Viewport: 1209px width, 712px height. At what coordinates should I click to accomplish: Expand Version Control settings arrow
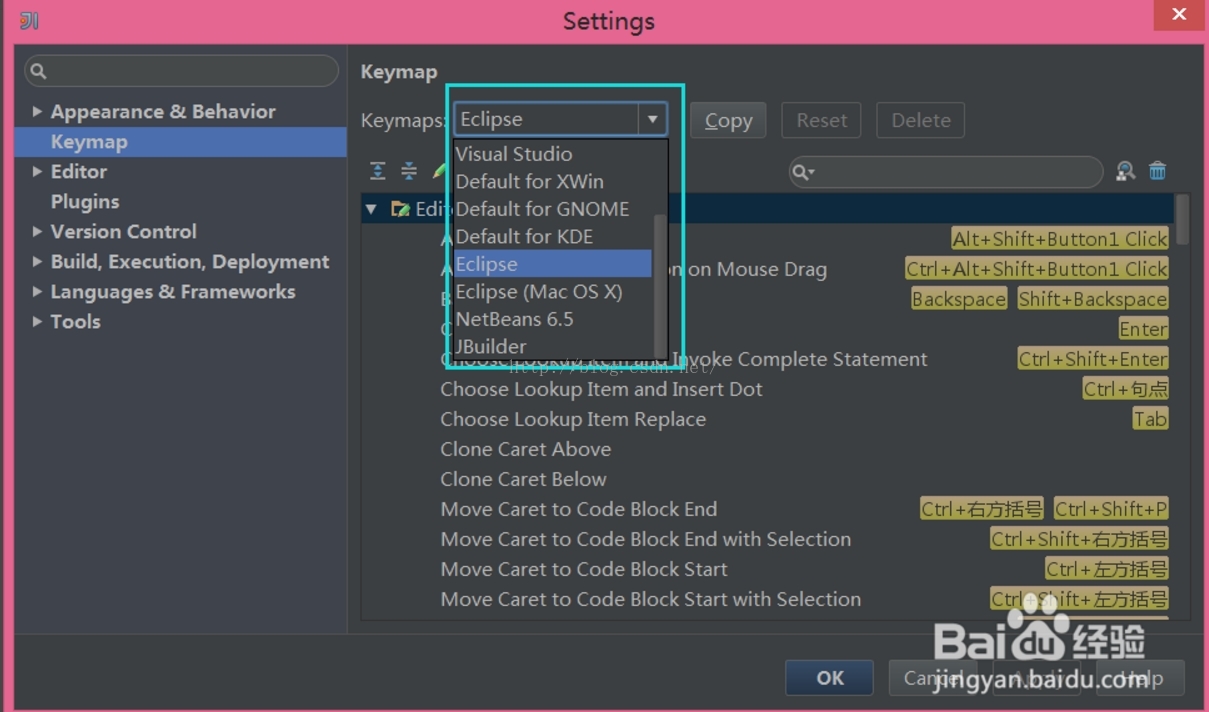[x=37, y=231]
